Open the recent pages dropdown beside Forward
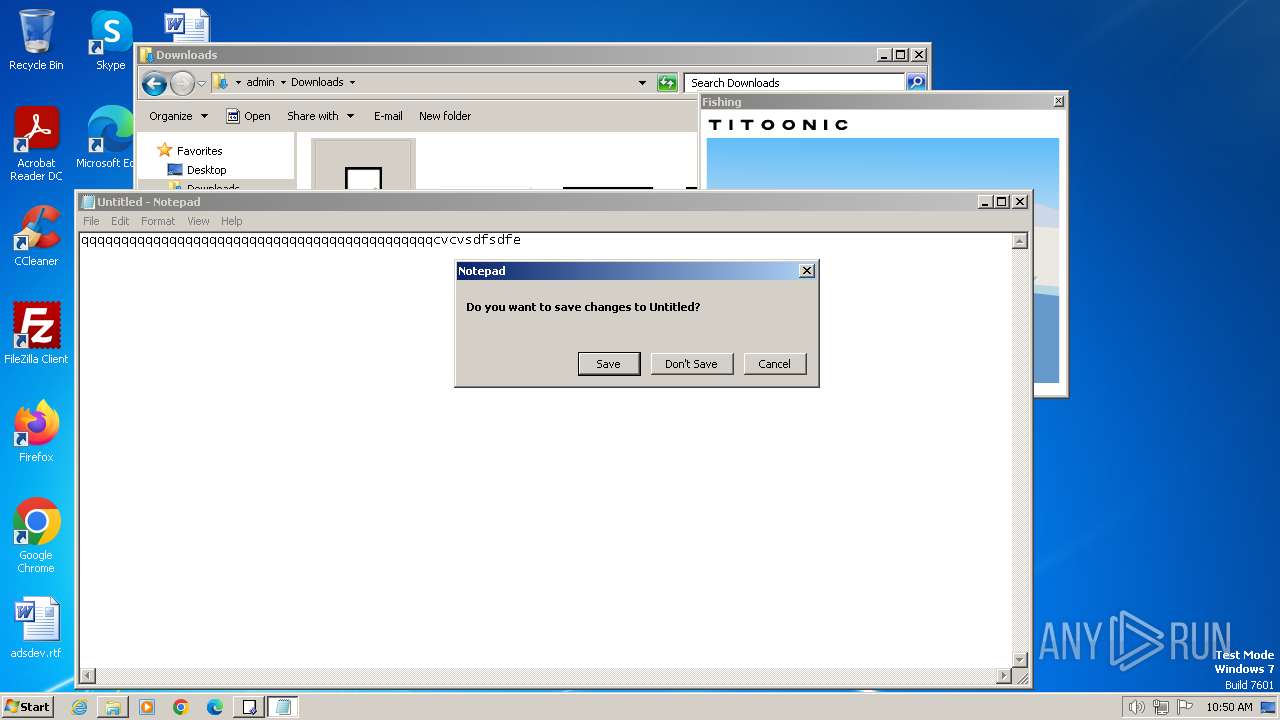Screen dimensions: 1280x720 click(x=201, y=83)
